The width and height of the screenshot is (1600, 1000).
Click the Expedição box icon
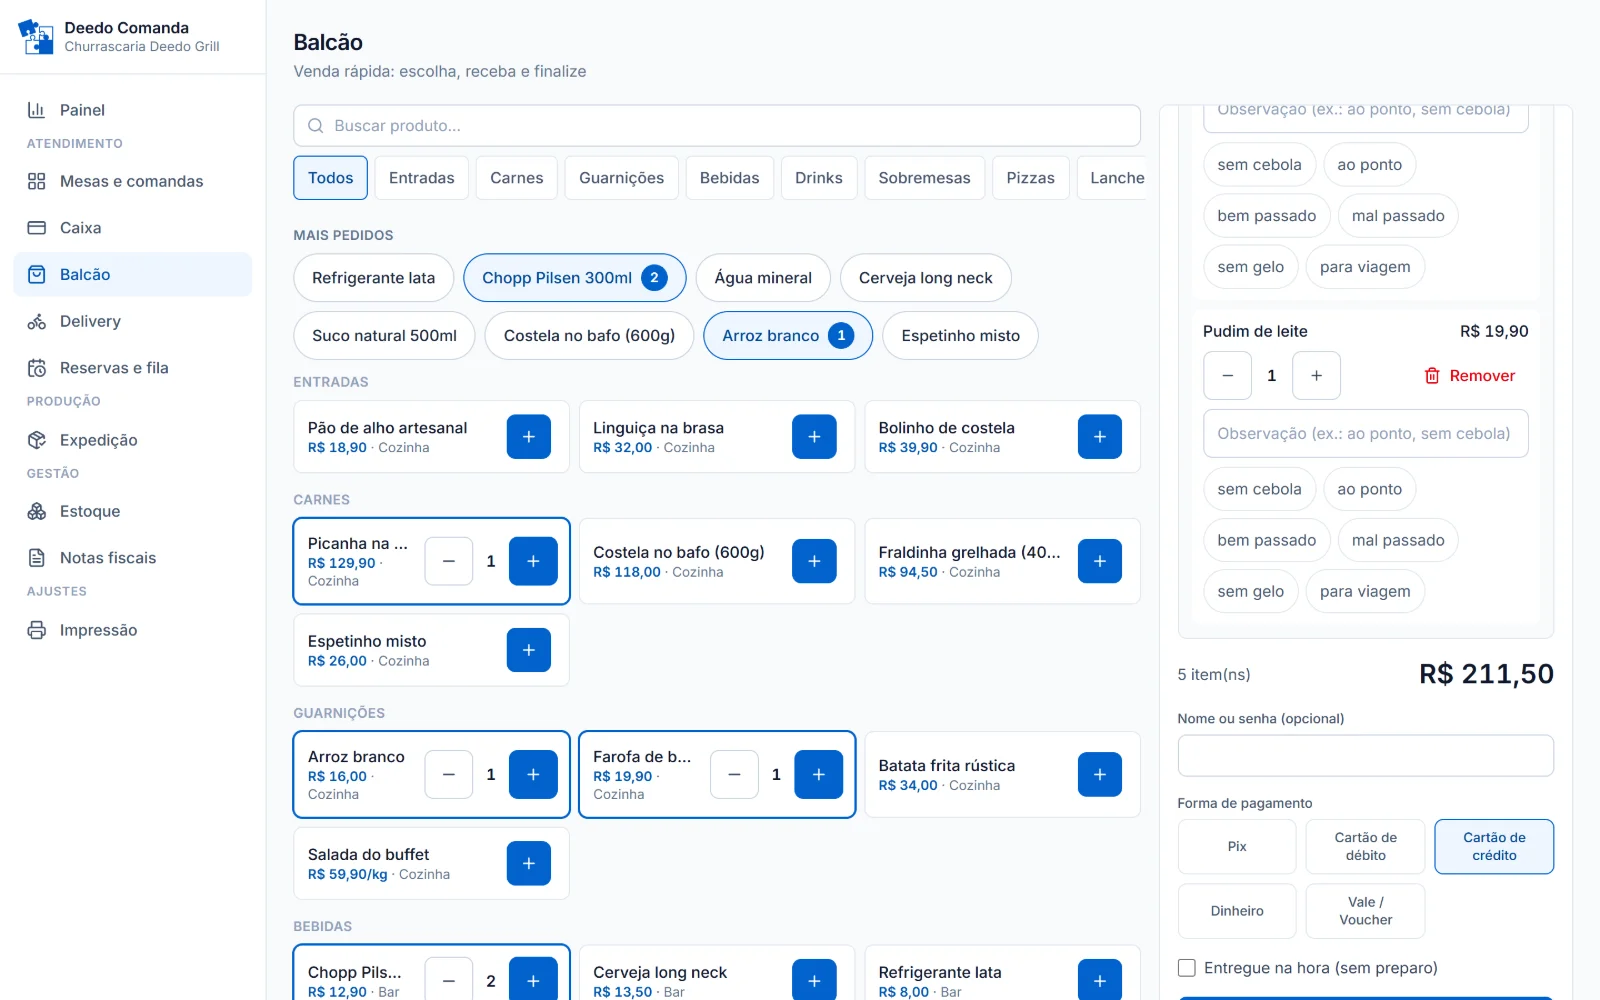[x=37, y=440]
